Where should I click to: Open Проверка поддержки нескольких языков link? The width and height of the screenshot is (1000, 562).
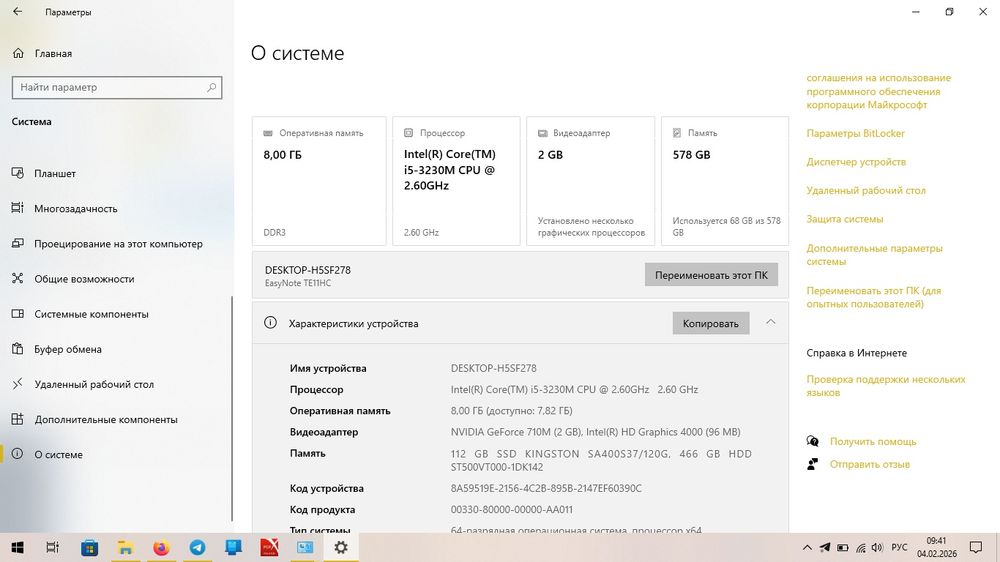tap(885, 386)
